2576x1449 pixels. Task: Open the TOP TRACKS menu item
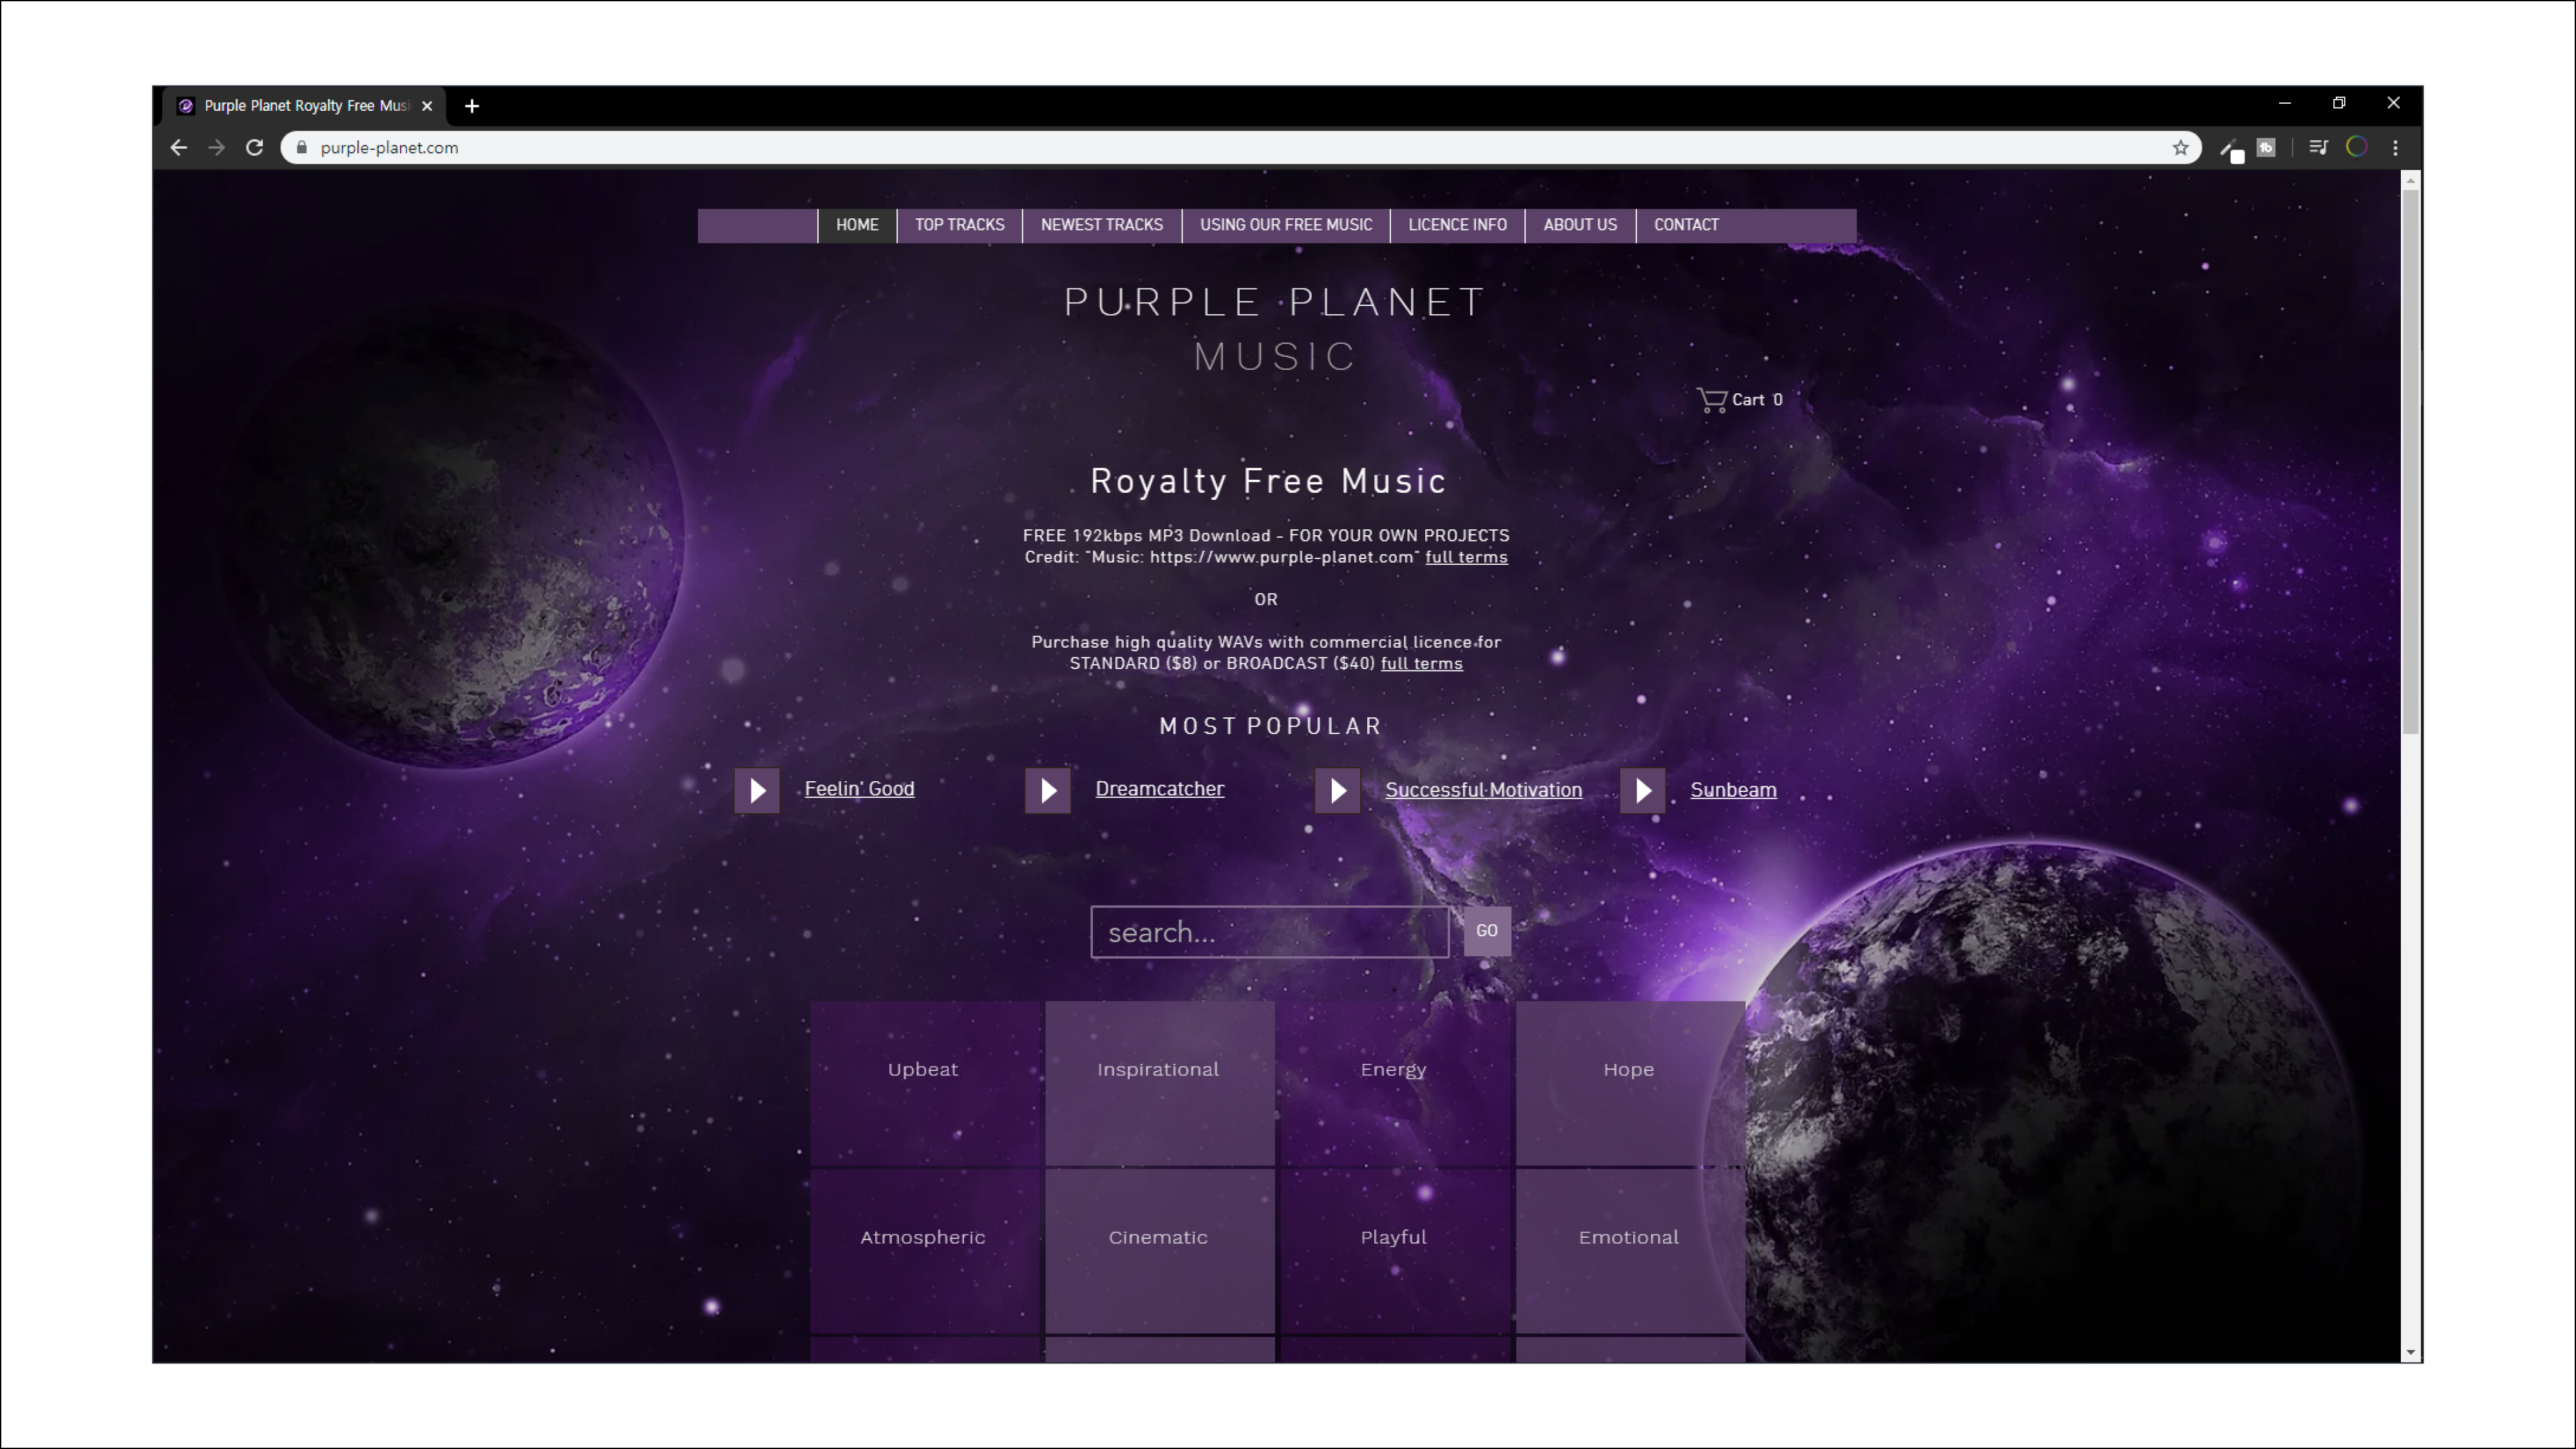tap(959, 225)
